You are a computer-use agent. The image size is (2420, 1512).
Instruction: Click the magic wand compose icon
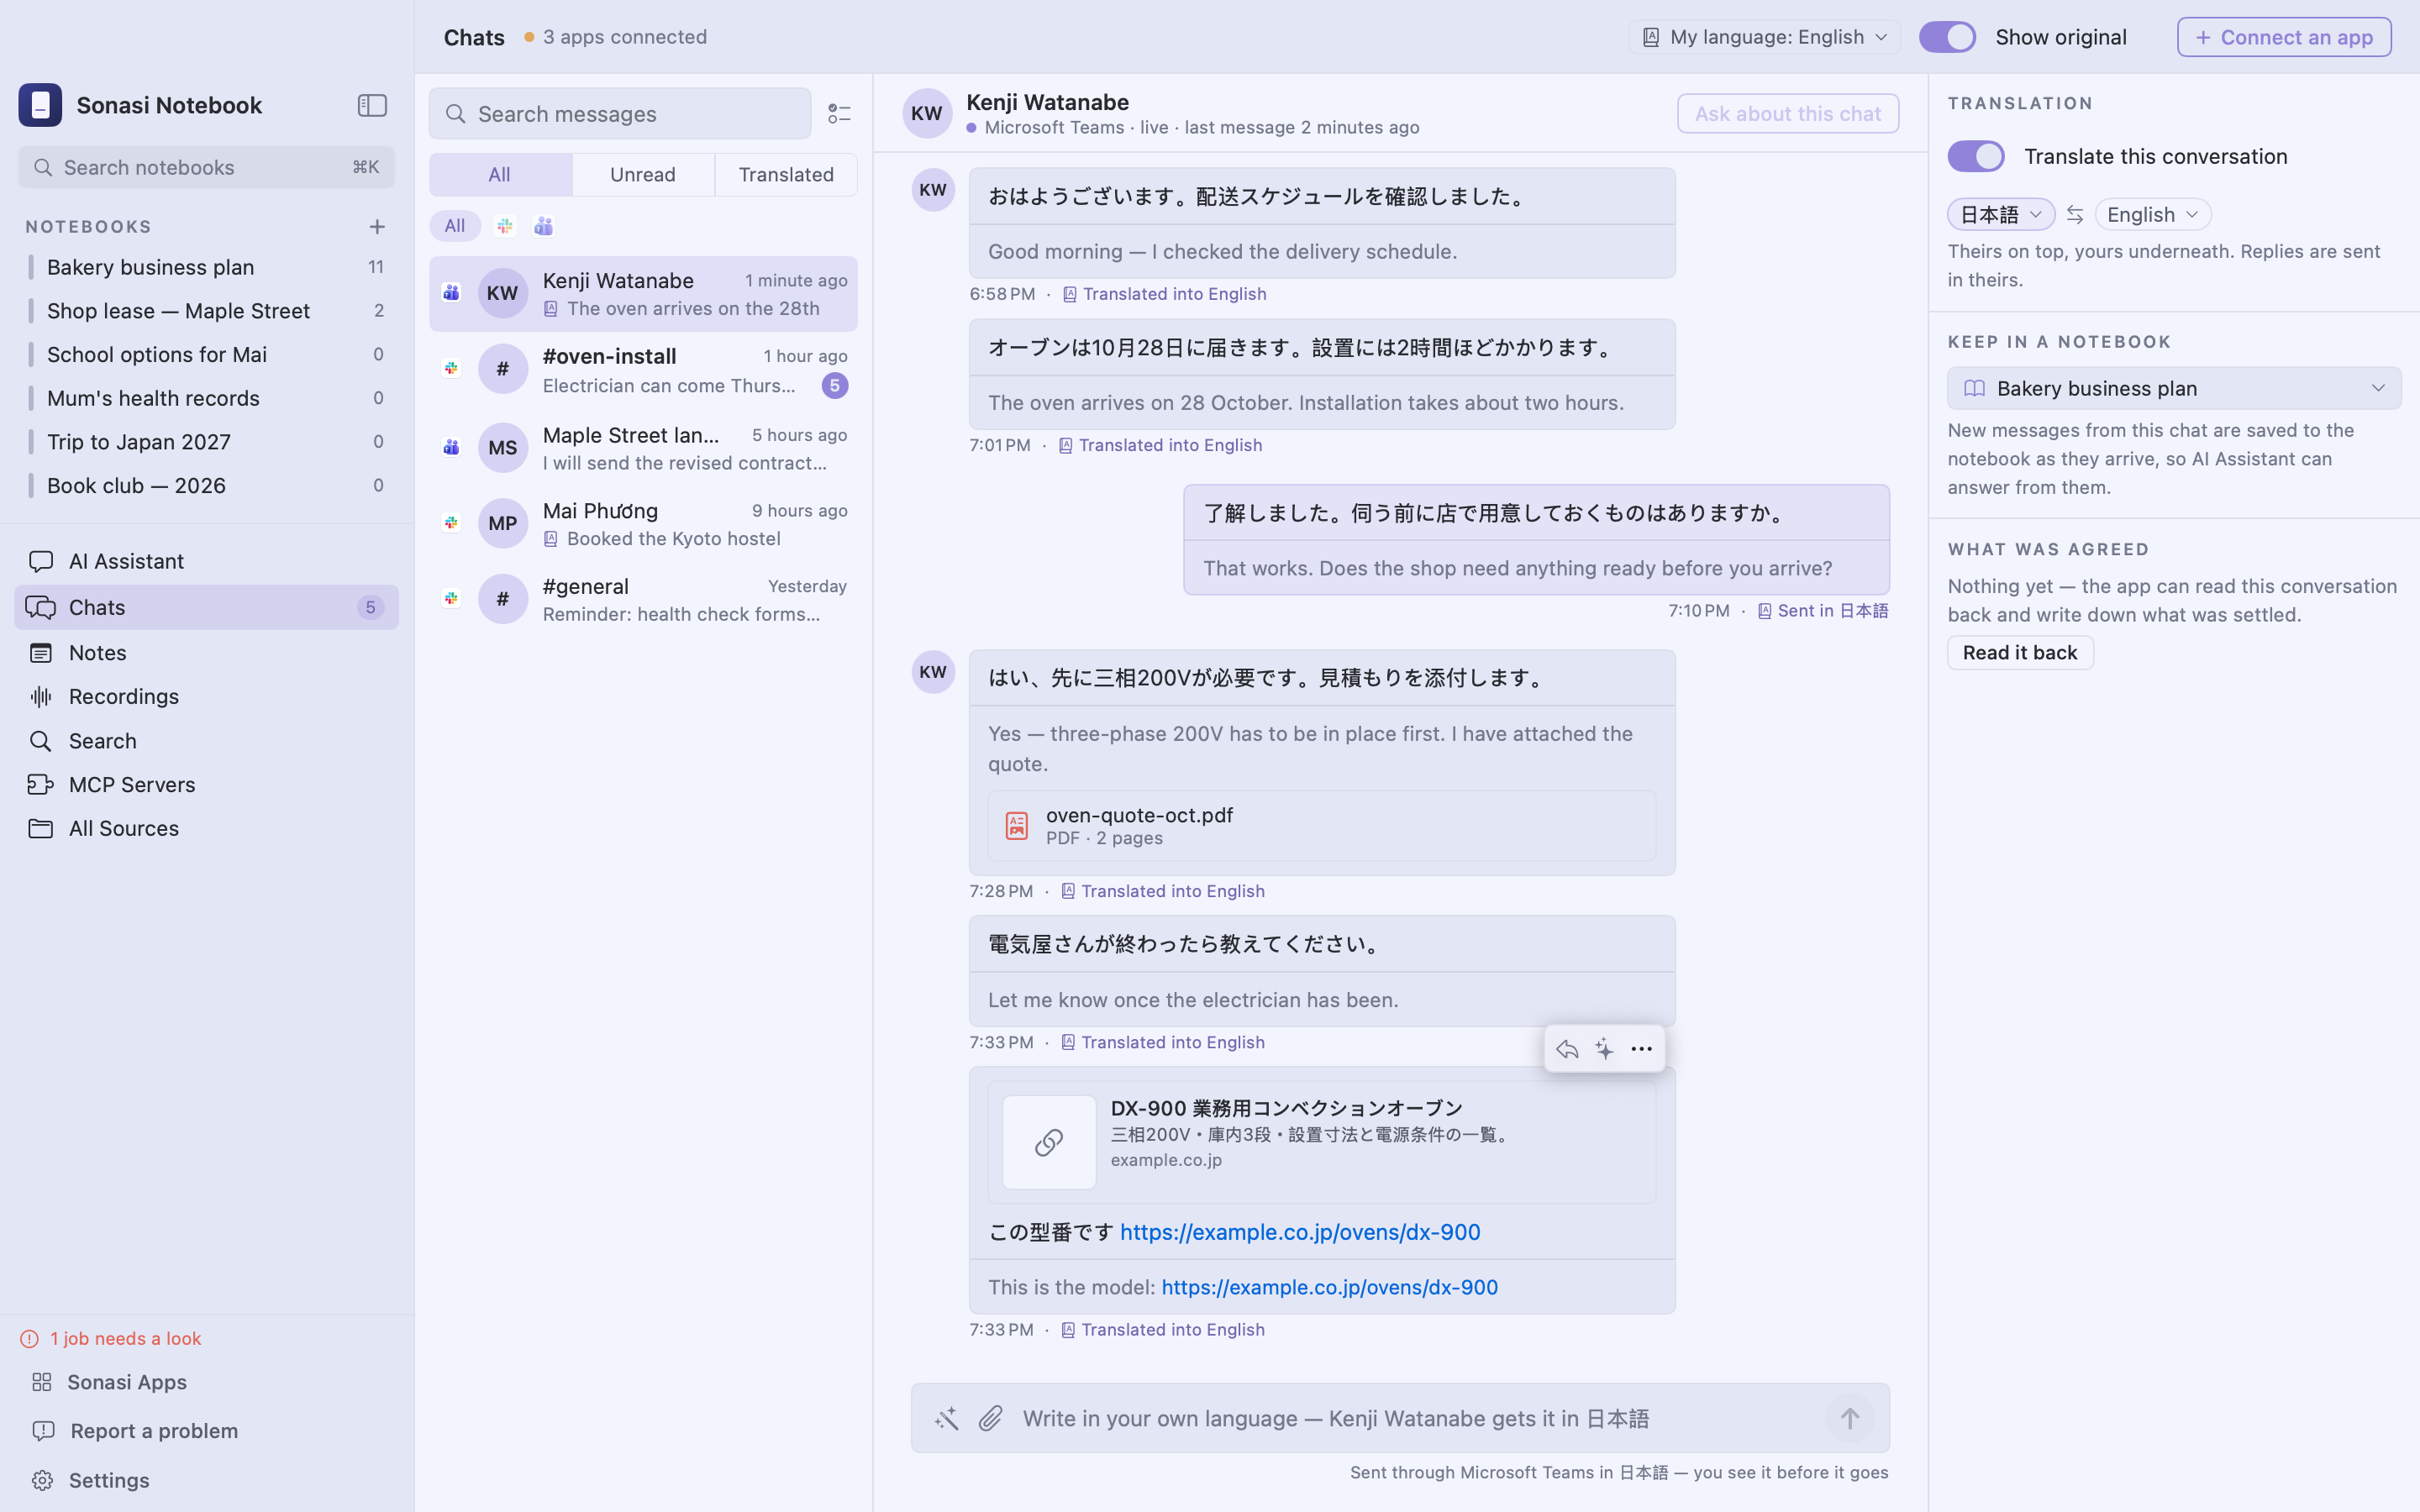(946, 1418)
